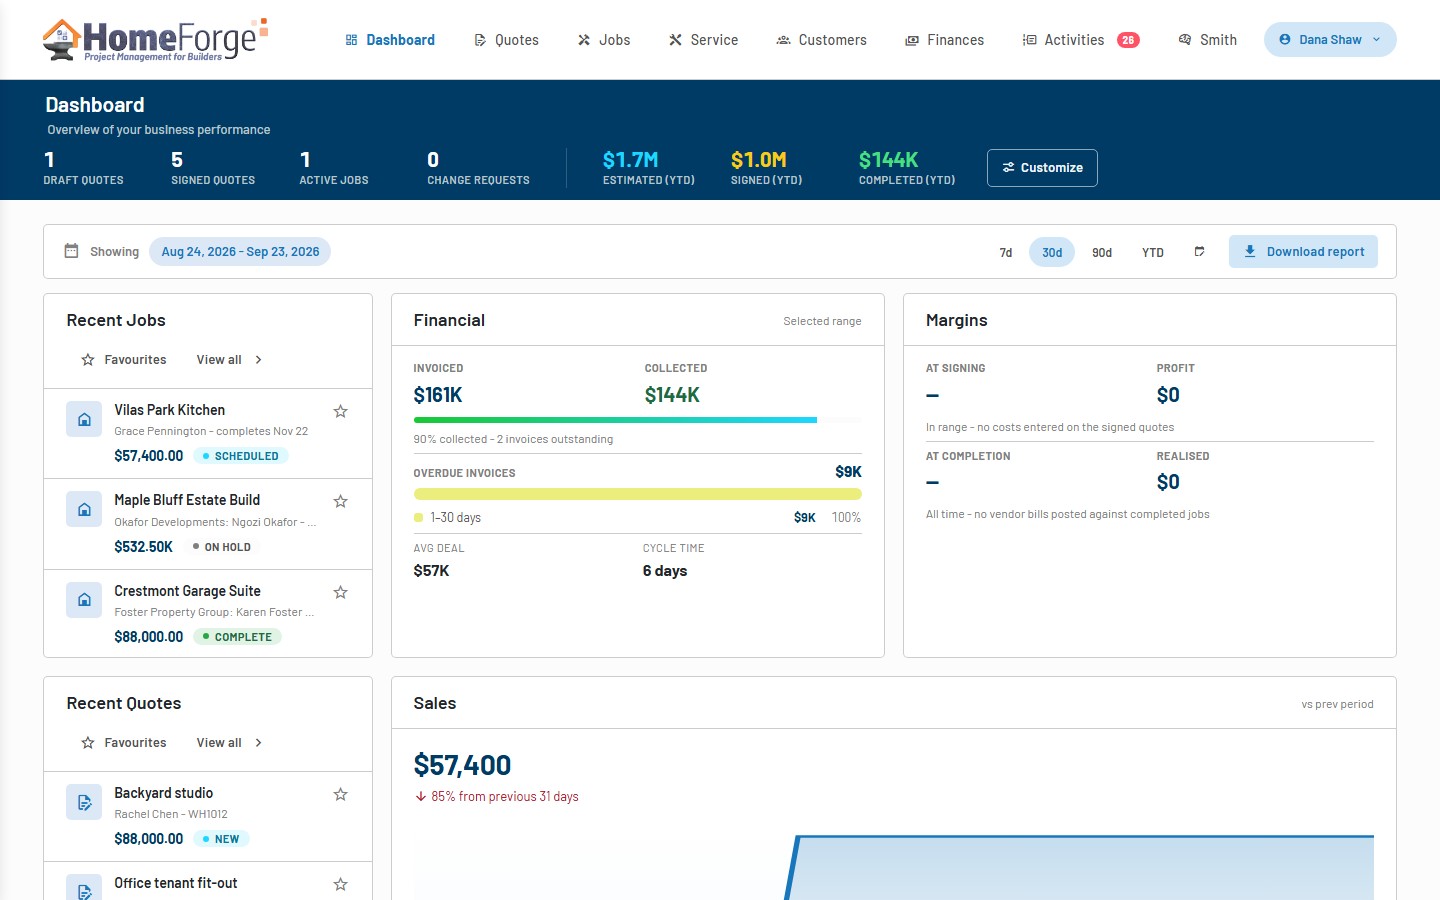Click the Customize button
1440x900 pixels.
coord(1042,168)
